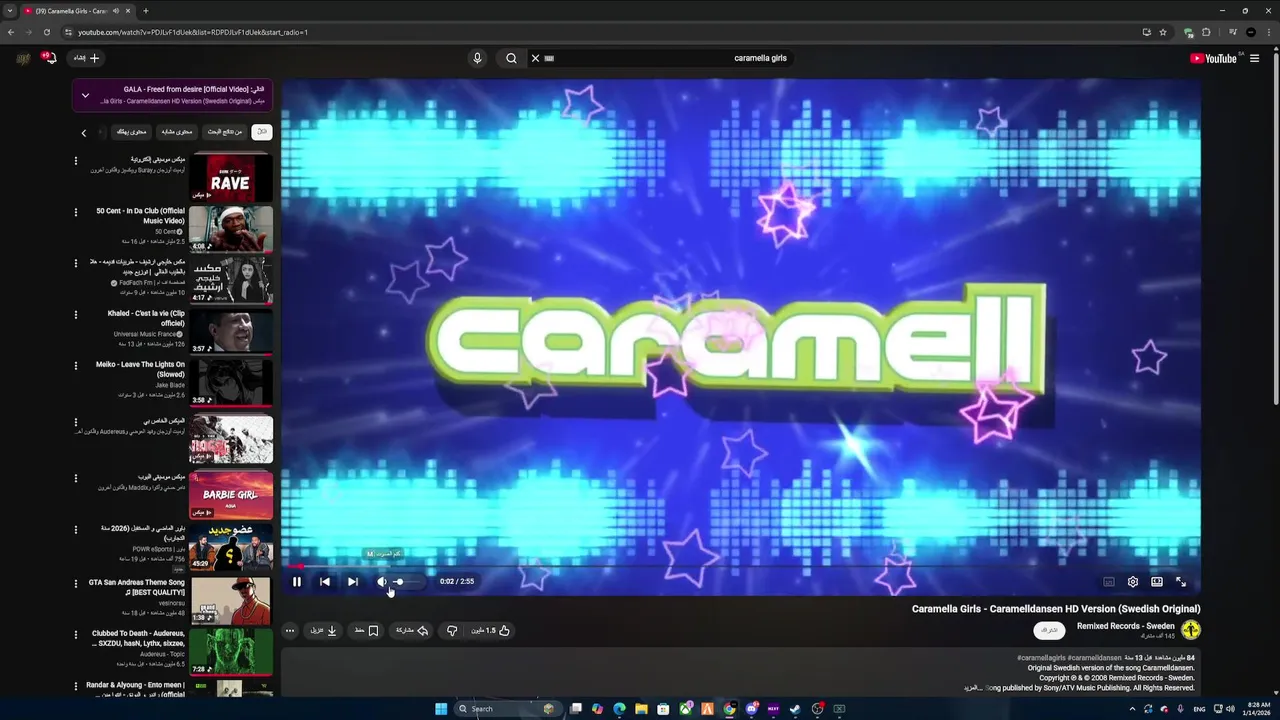Viewport: 1280px width, 720px height.
Task: Open Discord from the taskbar
Action: (752, 709)
